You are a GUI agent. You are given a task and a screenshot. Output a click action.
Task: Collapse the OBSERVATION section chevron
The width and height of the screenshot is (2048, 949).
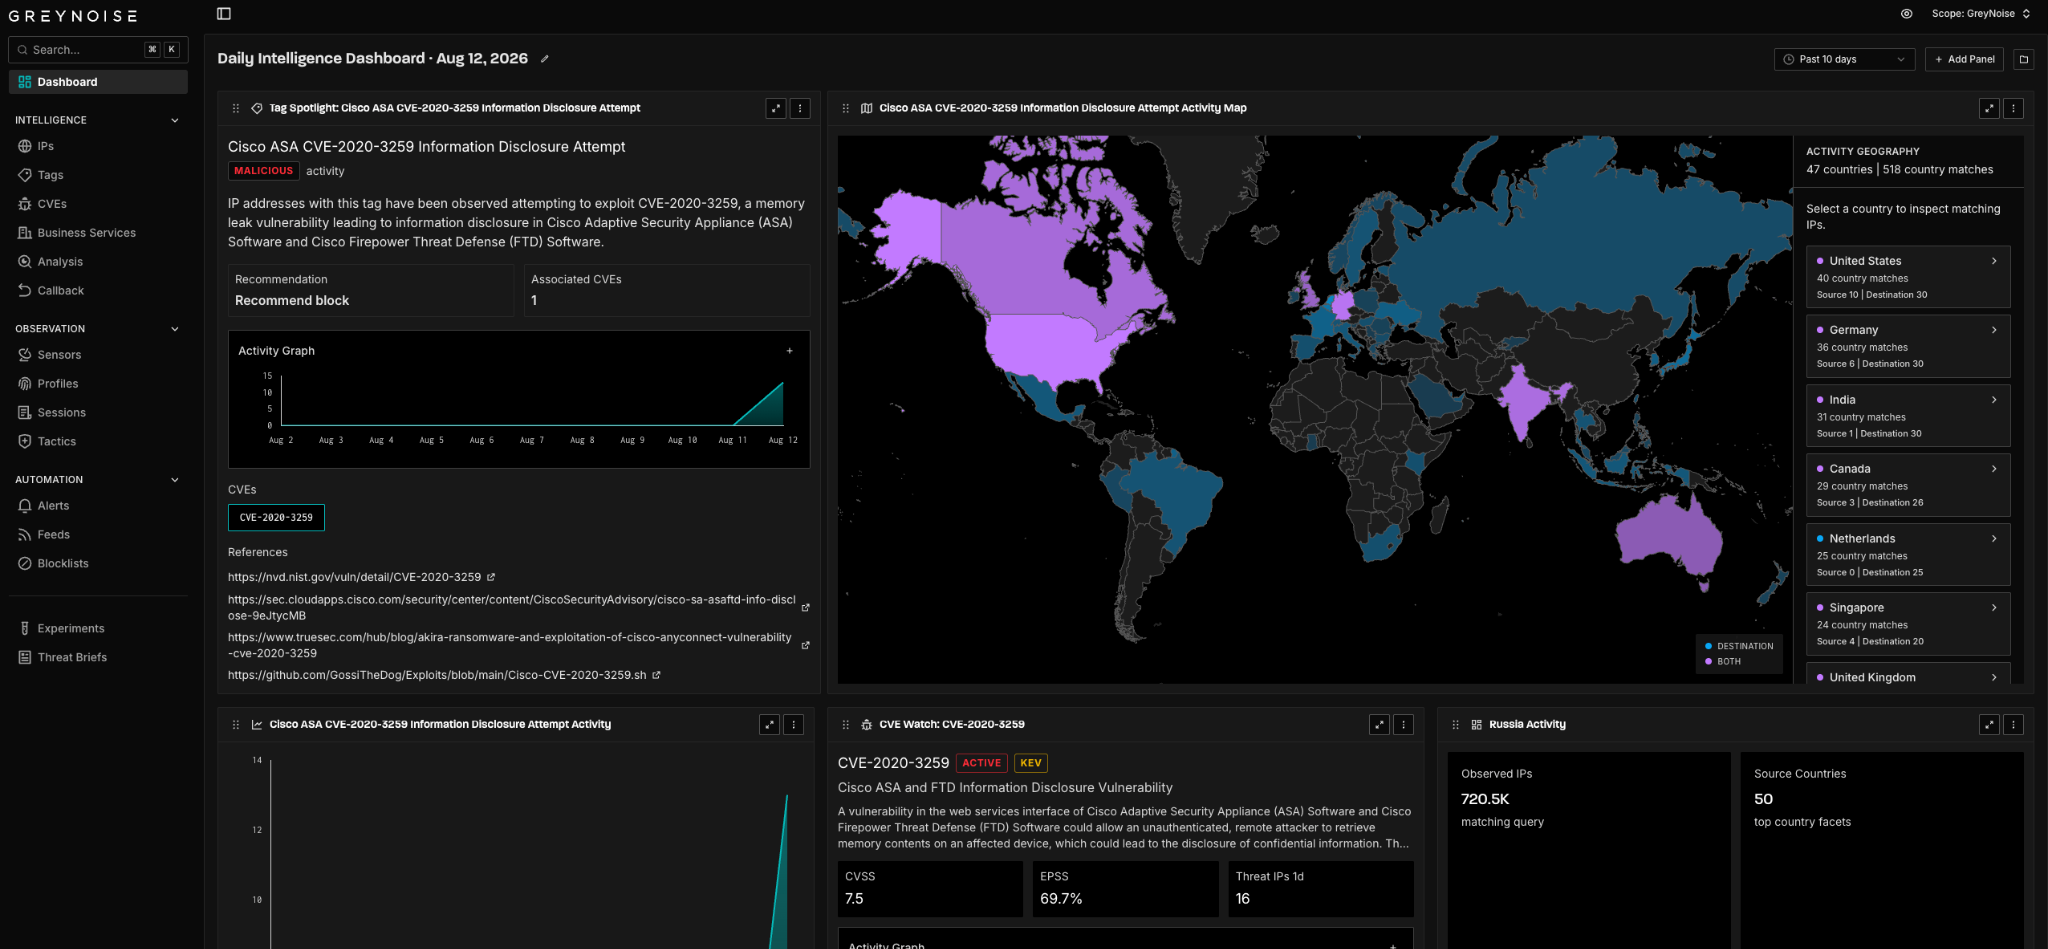(x=175, y=329)
